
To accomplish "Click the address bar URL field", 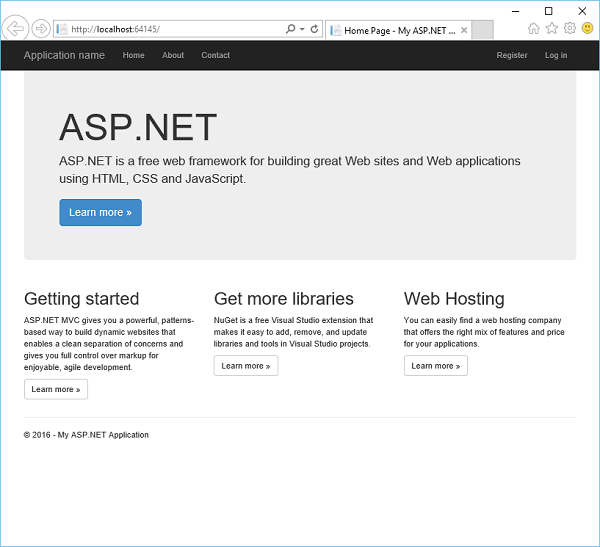I will coord(188,29).
